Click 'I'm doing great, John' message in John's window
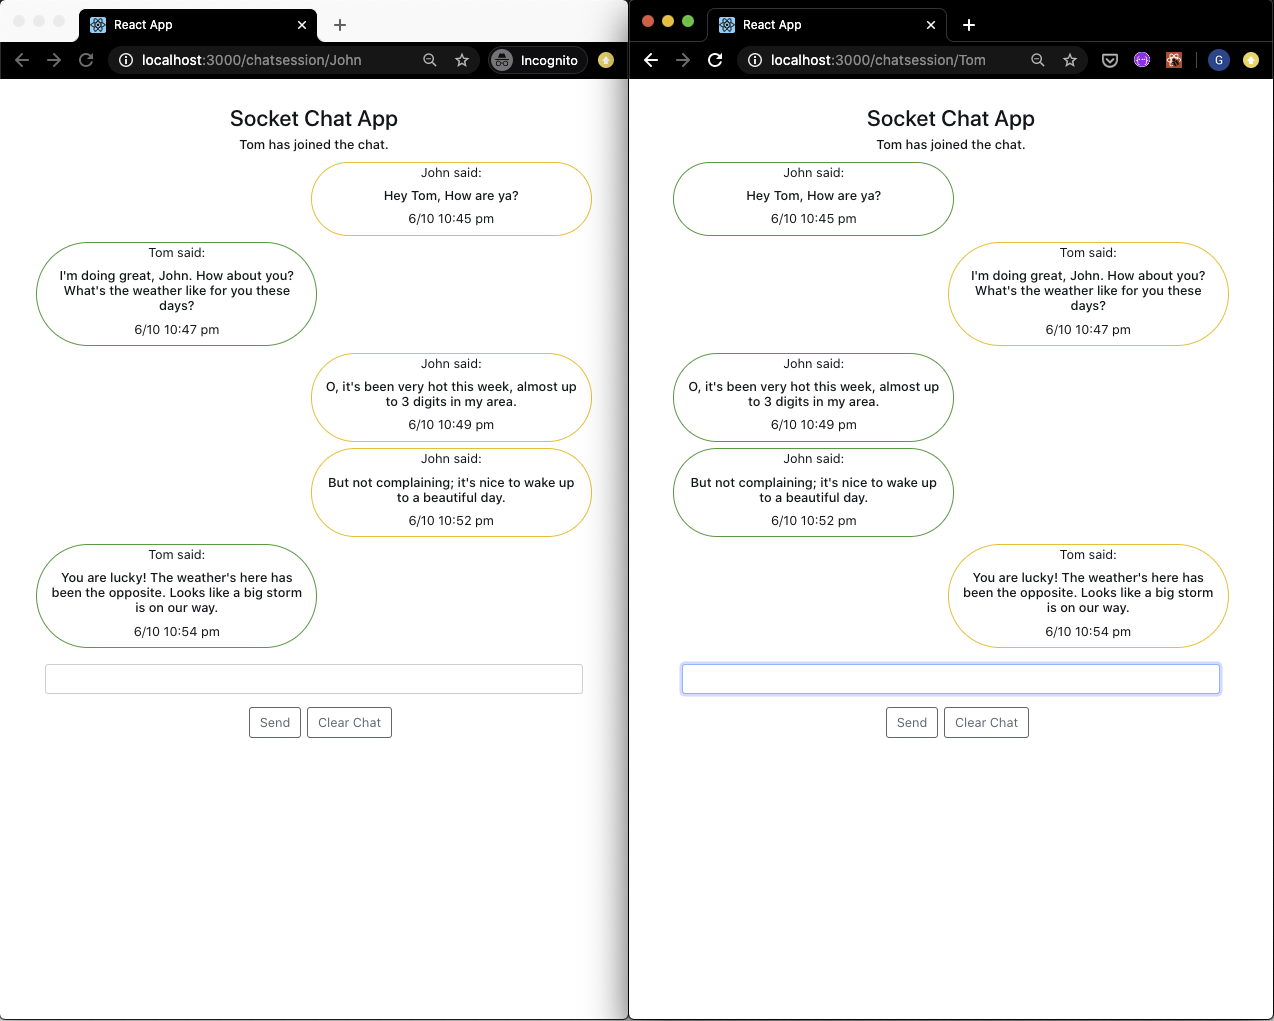 point(177,291)
